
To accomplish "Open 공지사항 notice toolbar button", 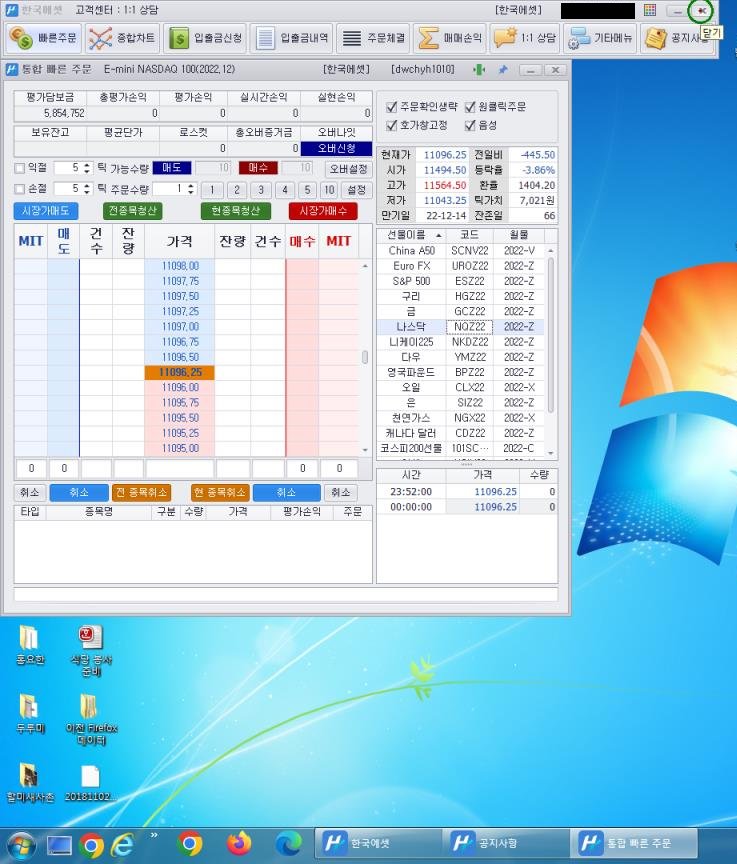I will (676, 38).
